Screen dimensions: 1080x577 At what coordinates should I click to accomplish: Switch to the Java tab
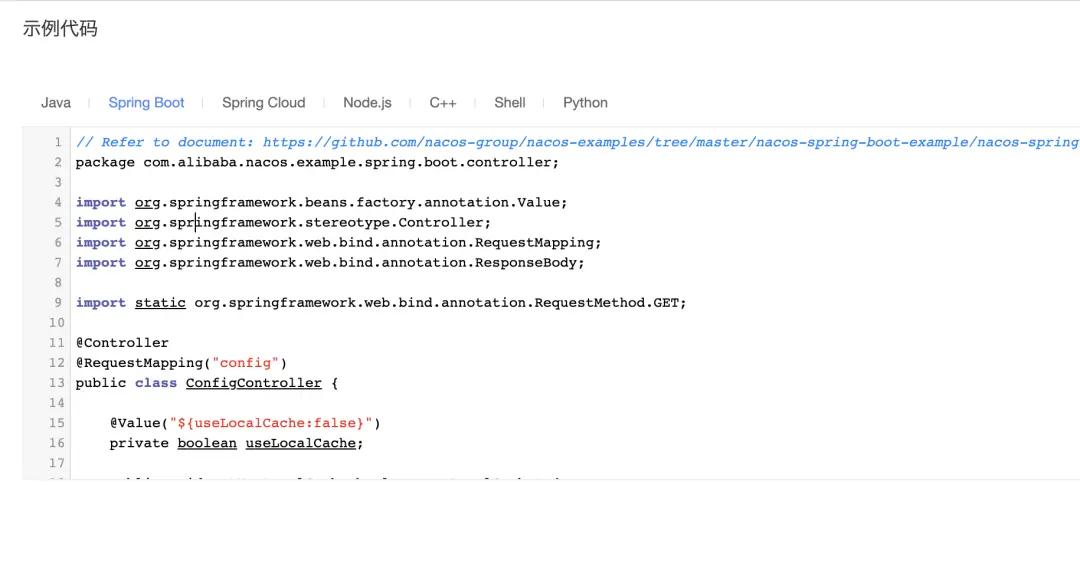tap(56, 103)
